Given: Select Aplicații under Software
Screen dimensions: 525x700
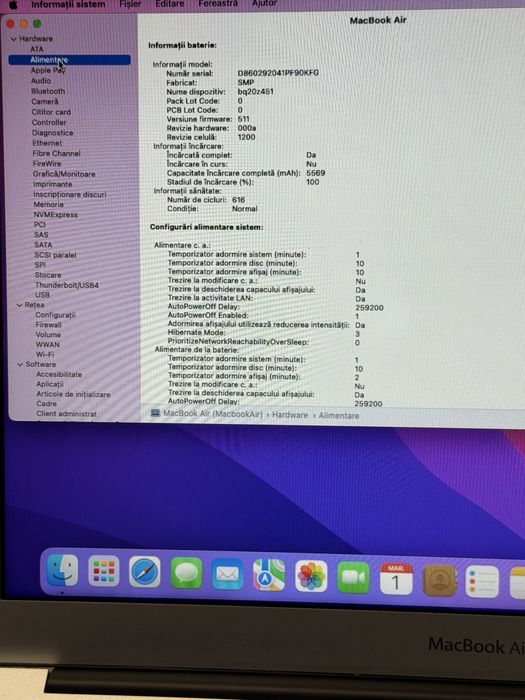Looking at the screenshot, I should pos(50,384).
